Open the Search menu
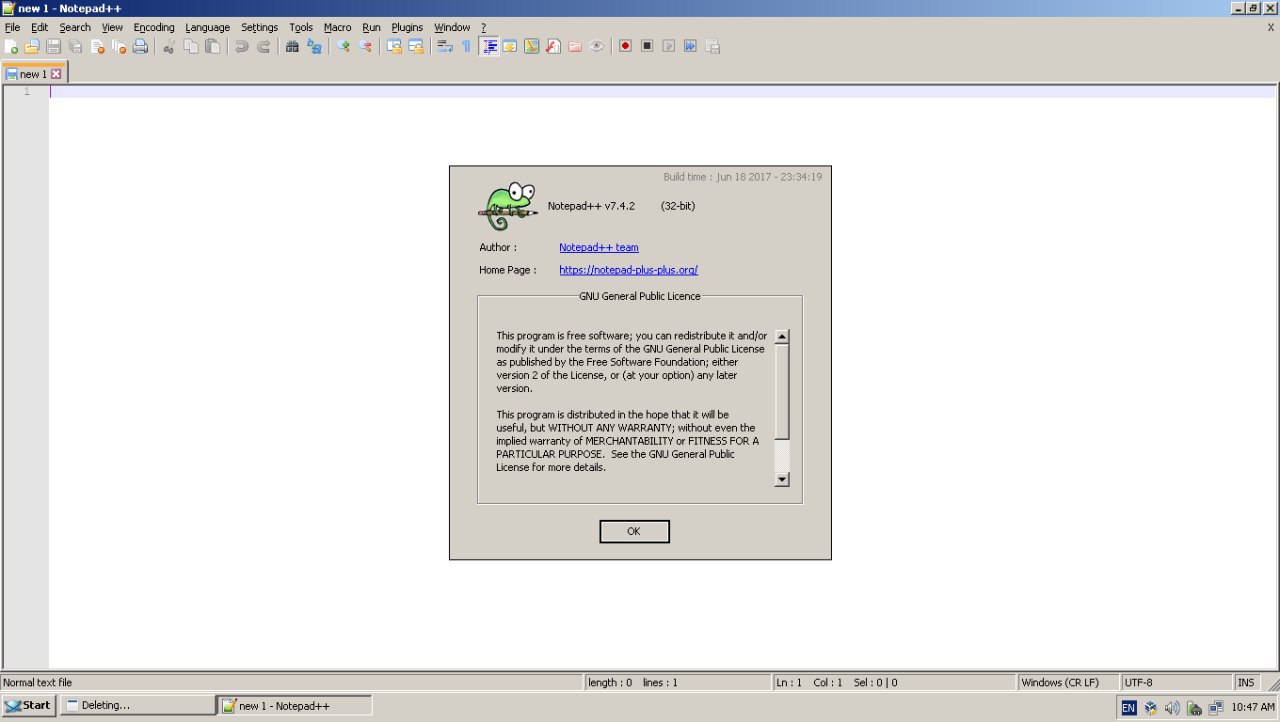Image resolution: width=1280 pixels, height=722 pixels. point(75,27)
